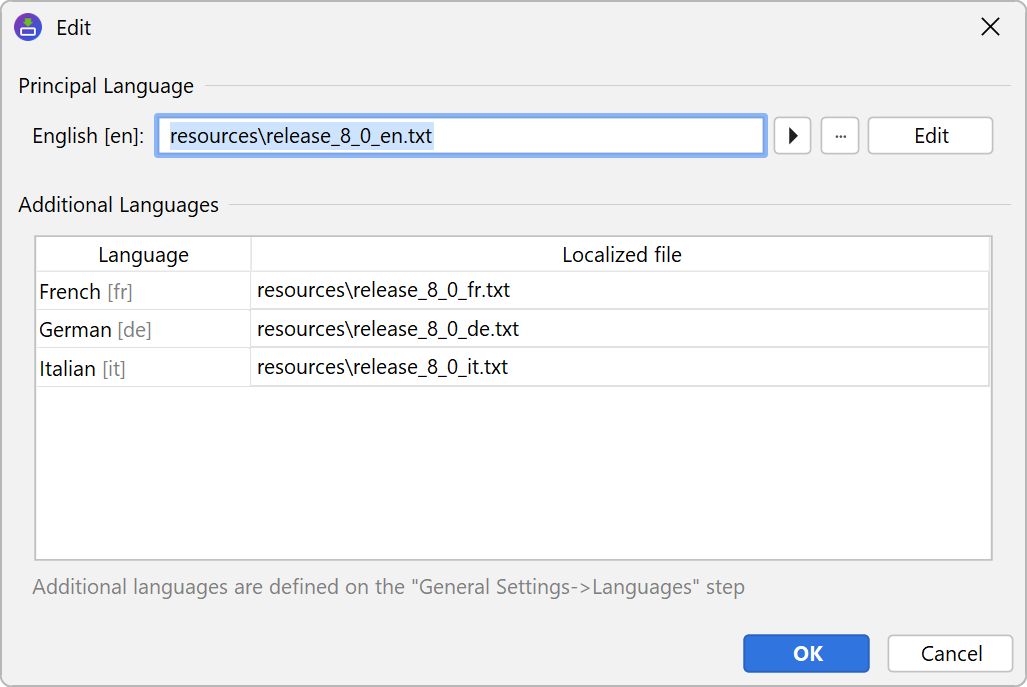Click the English [en] label
The height and width of the screenshot is (687, 1027).
coord(88,136)
